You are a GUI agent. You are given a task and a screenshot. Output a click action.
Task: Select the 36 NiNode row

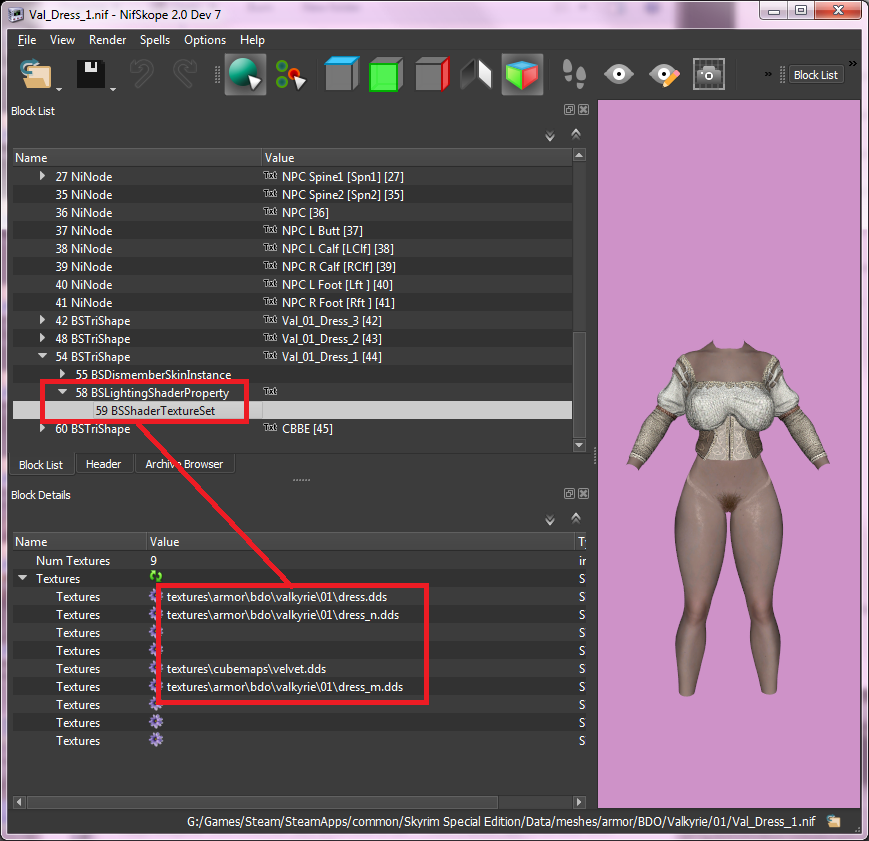292,212
